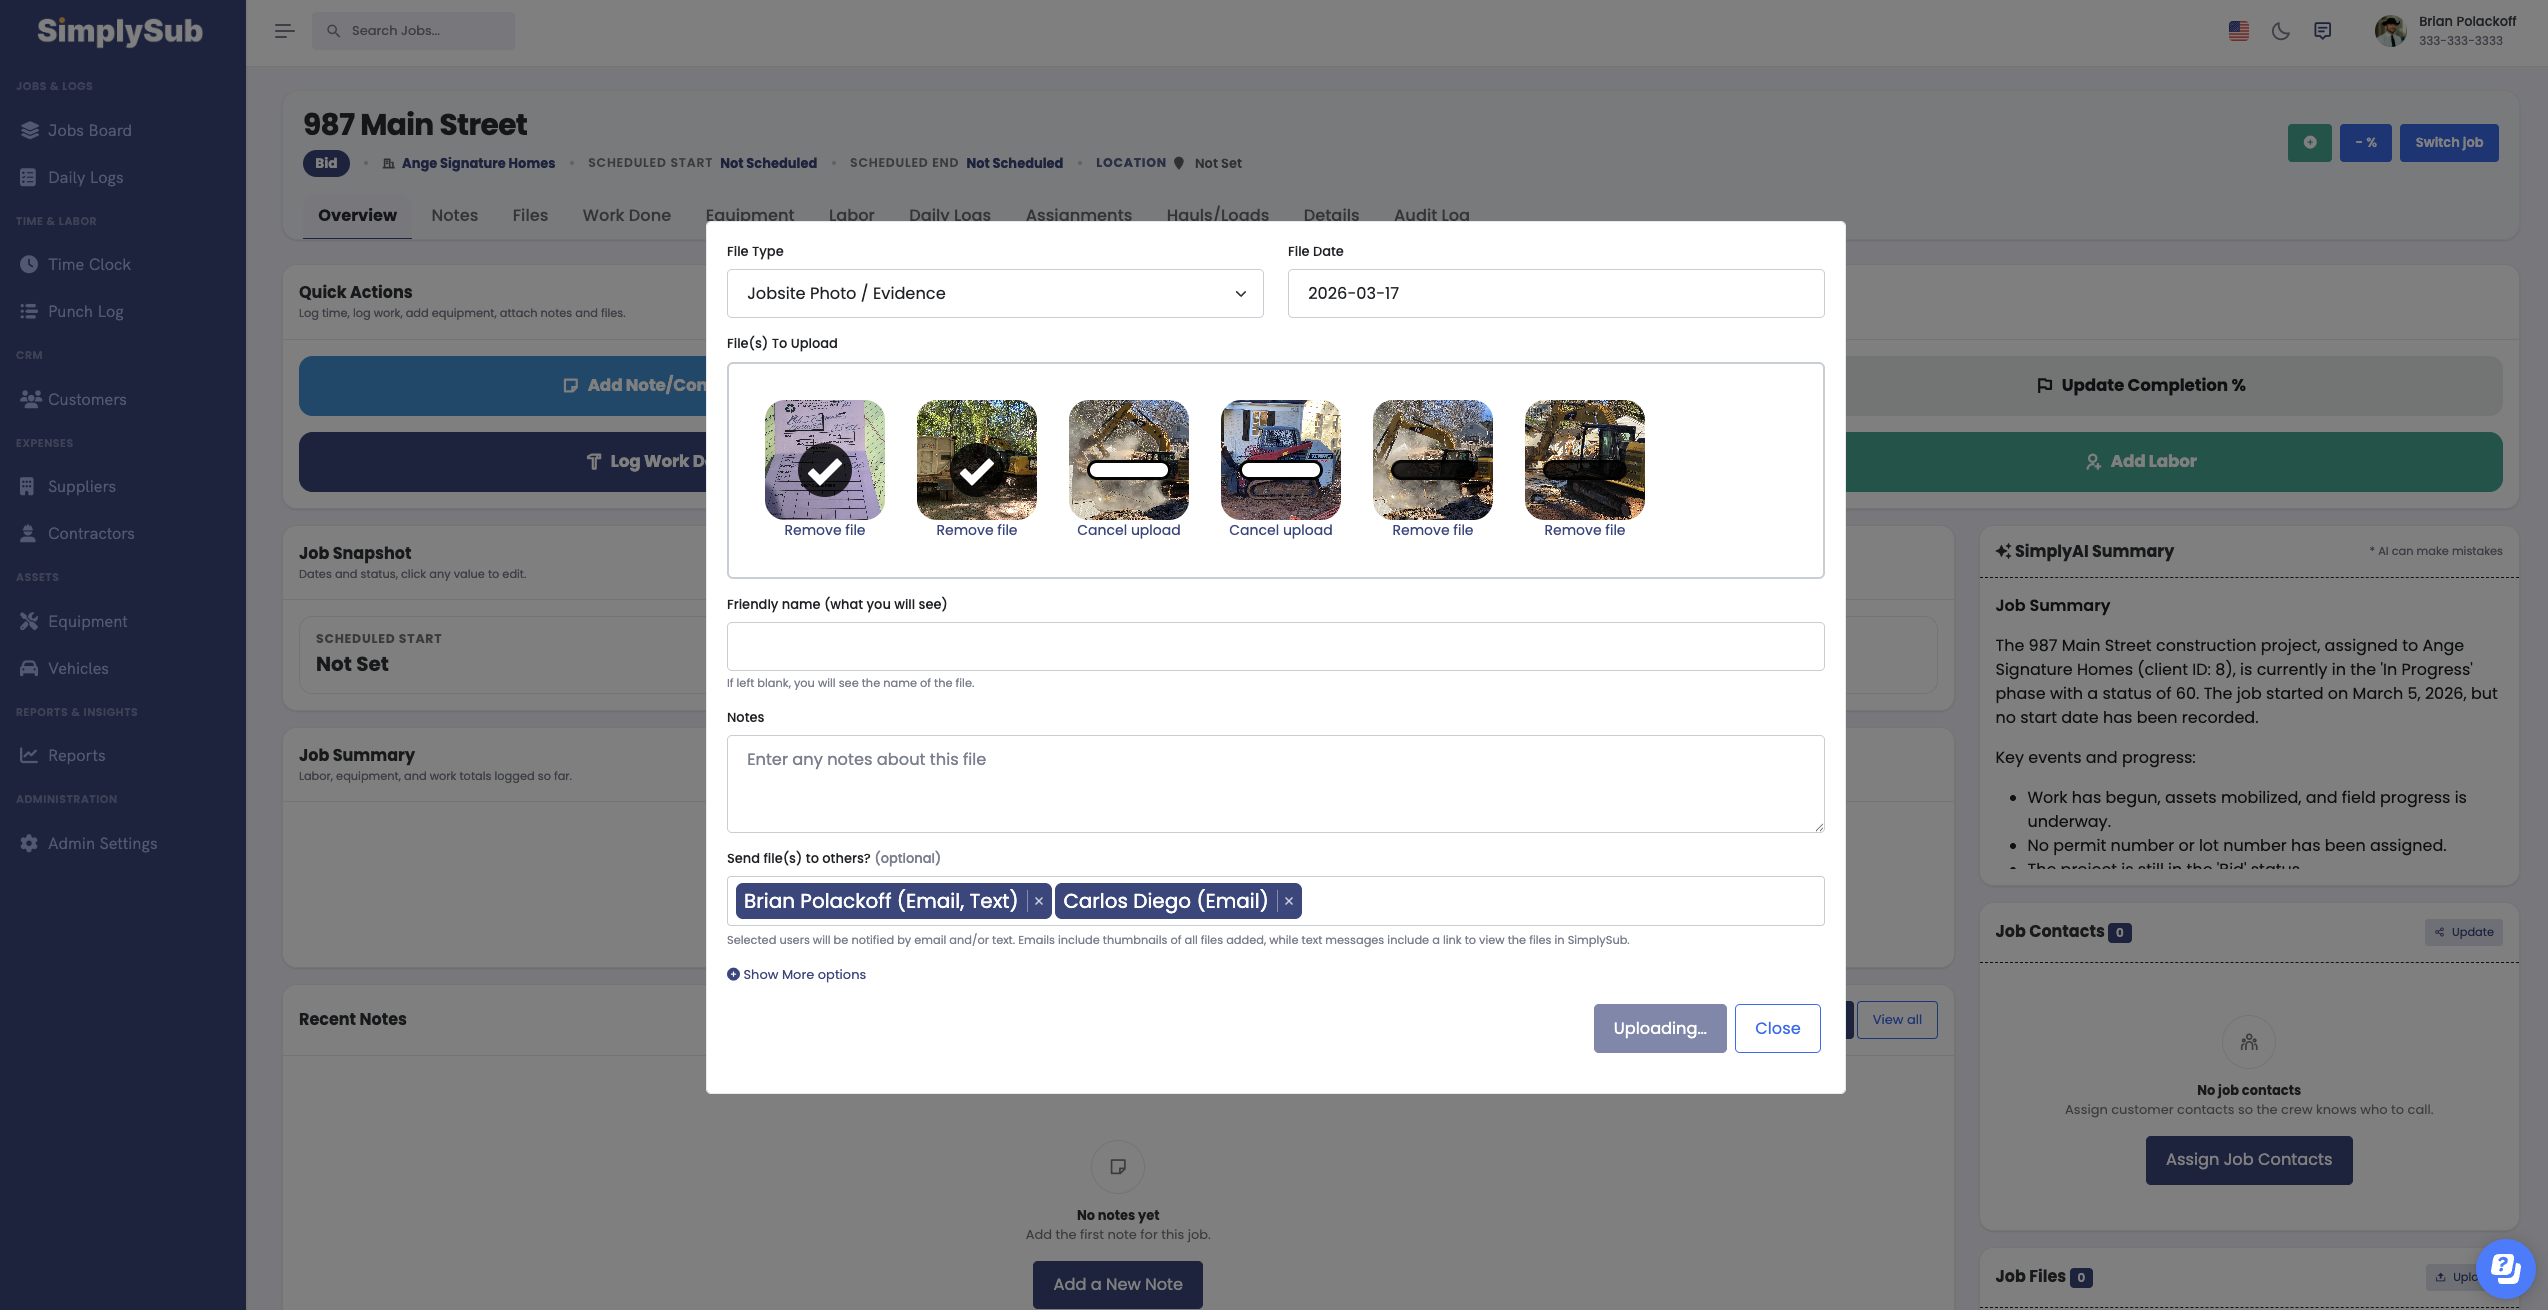Click the US flag language icon
The width and height of the screenshot is (2548, 1310).
pos(2238,31)
